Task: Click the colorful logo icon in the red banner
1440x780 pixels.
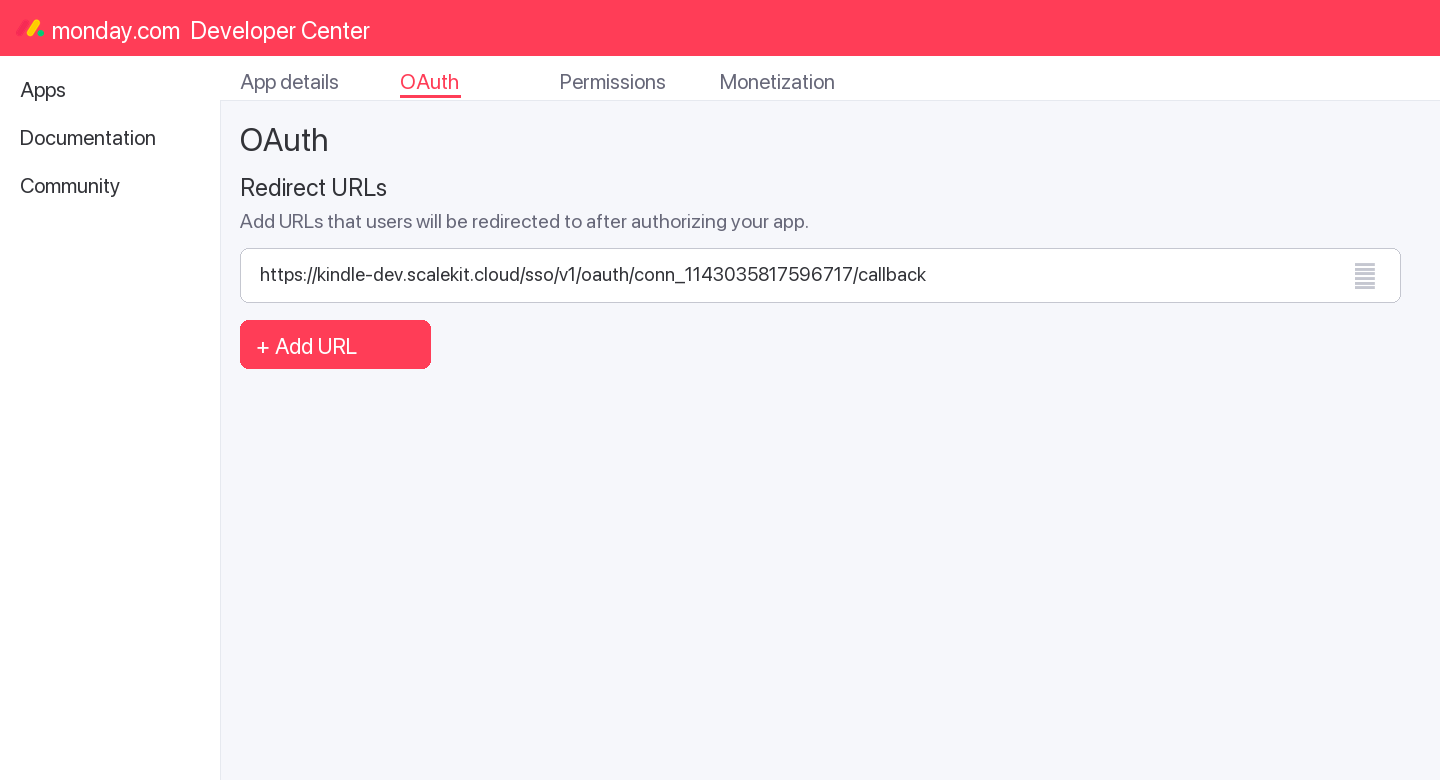Action: [x=32, y=28]
